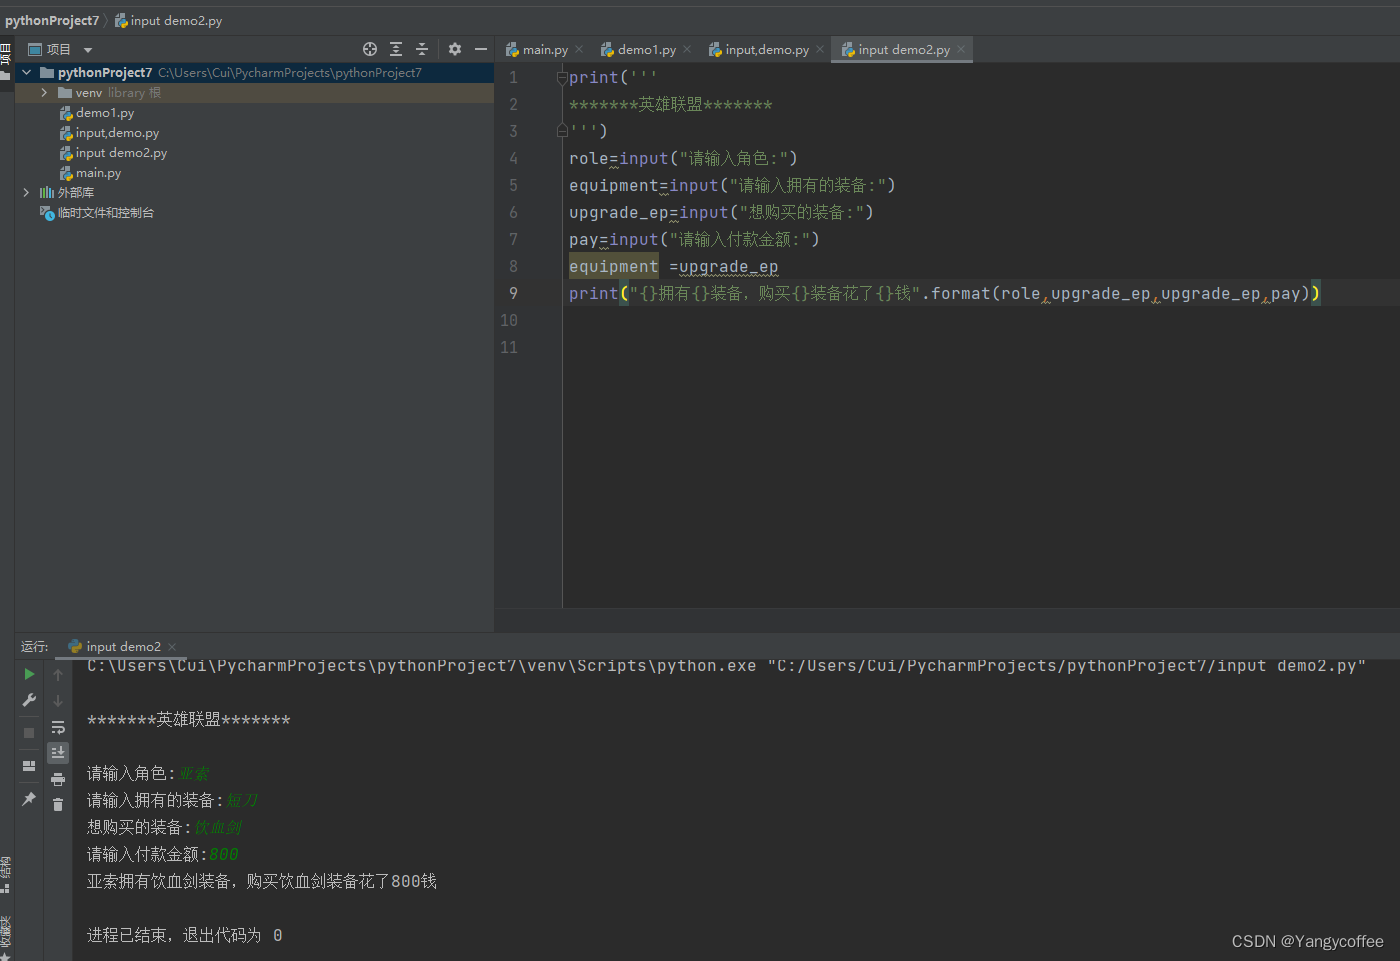
Task: Click the Restore Layout icon in run panel
Action: coord(29,766)
